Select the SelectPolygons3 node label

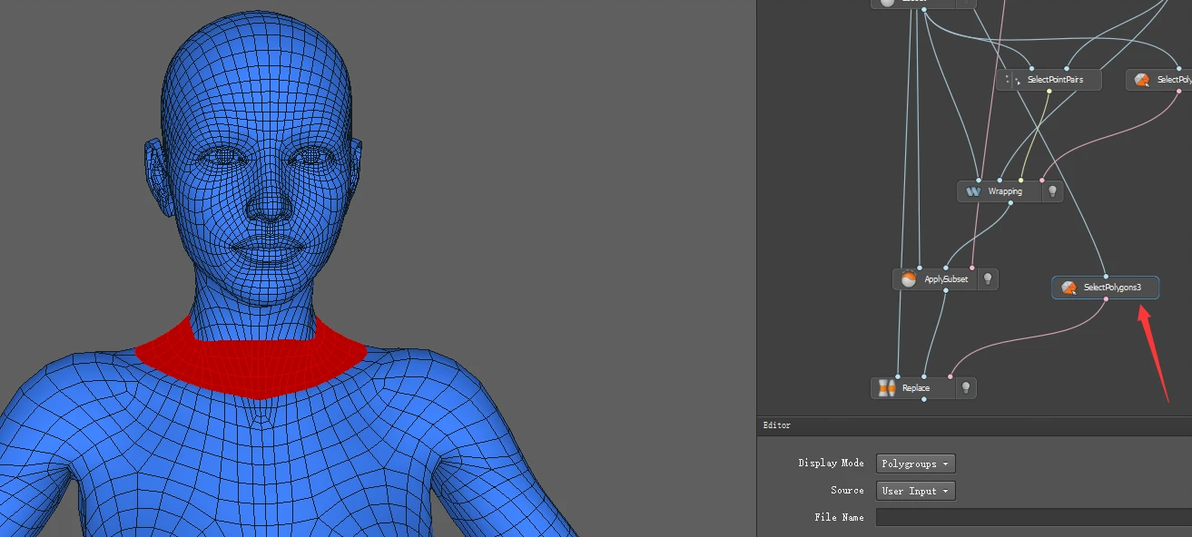click(1112, 288)
